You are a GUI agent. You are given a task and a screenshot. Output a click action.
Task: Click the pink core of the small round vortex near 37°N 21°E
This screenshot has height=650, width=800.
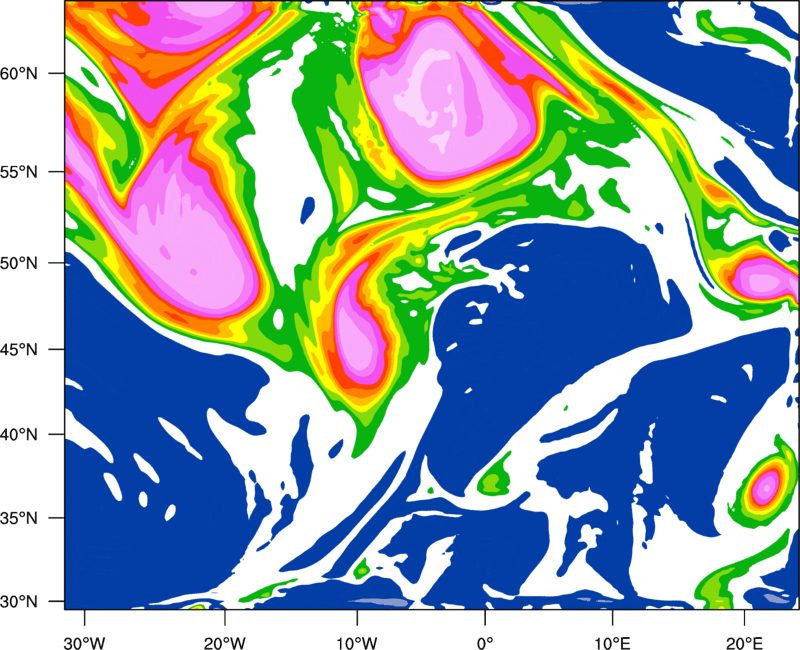[x=765, y=487]
